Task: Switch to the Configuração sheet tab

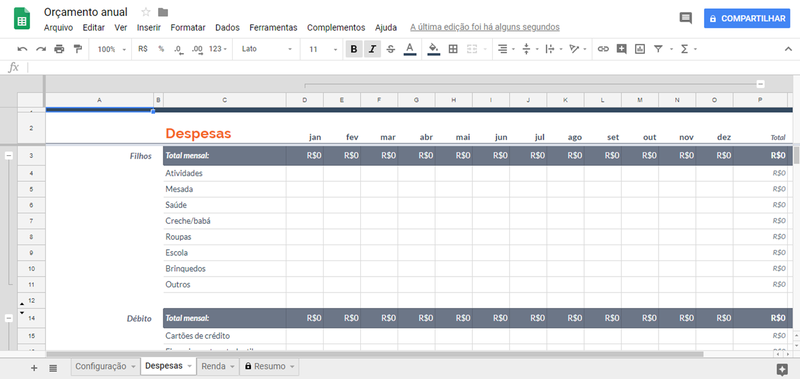Action: (x=106, y=366)
